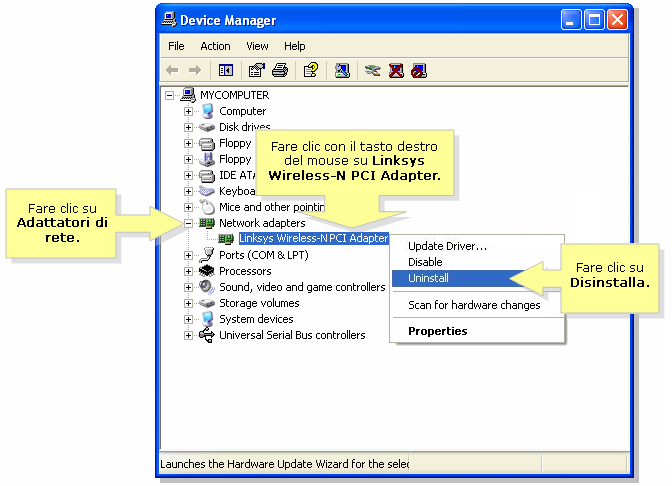The height and width of the screenshot is (486, 672).
Task: Expand the Keyboards category
Action: [x=188, y=191]
